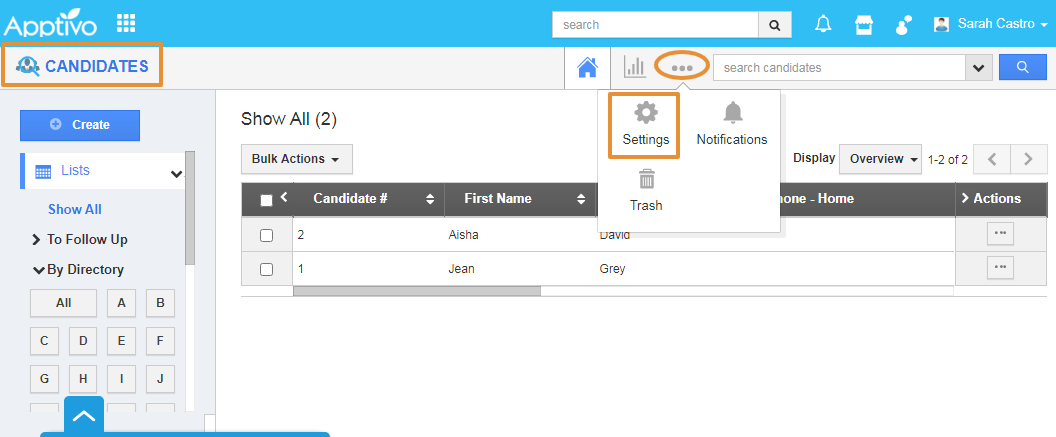
Task: Filter directory by letter C
Action: click(44, 341)
